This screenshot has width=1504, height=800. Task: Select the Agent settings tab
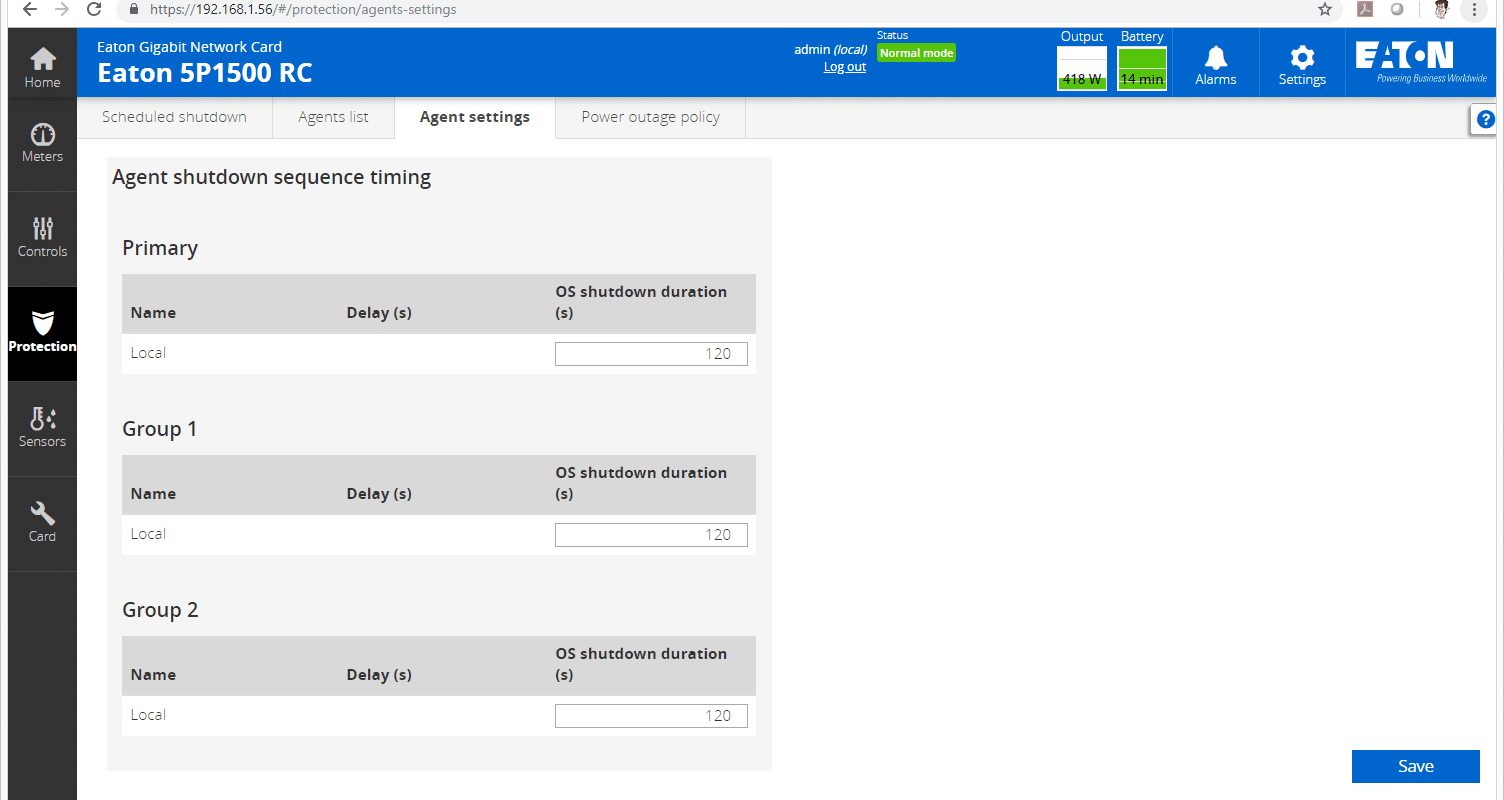475,117
